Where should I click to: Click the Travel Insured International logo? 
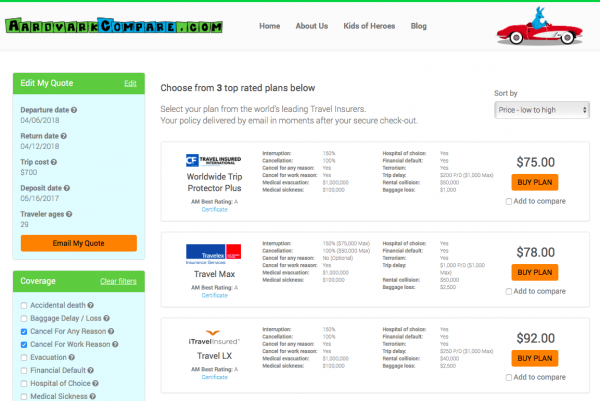(214, 160)
